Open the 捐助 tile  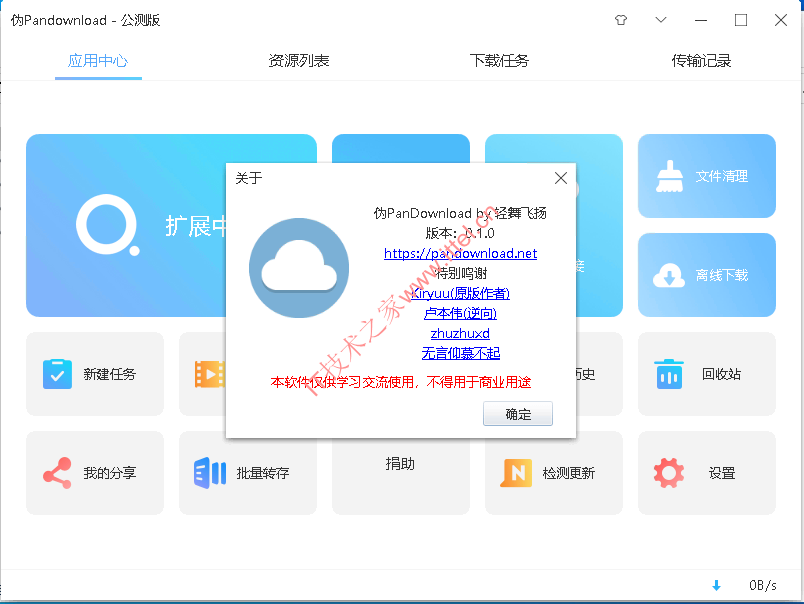point(400,473)
